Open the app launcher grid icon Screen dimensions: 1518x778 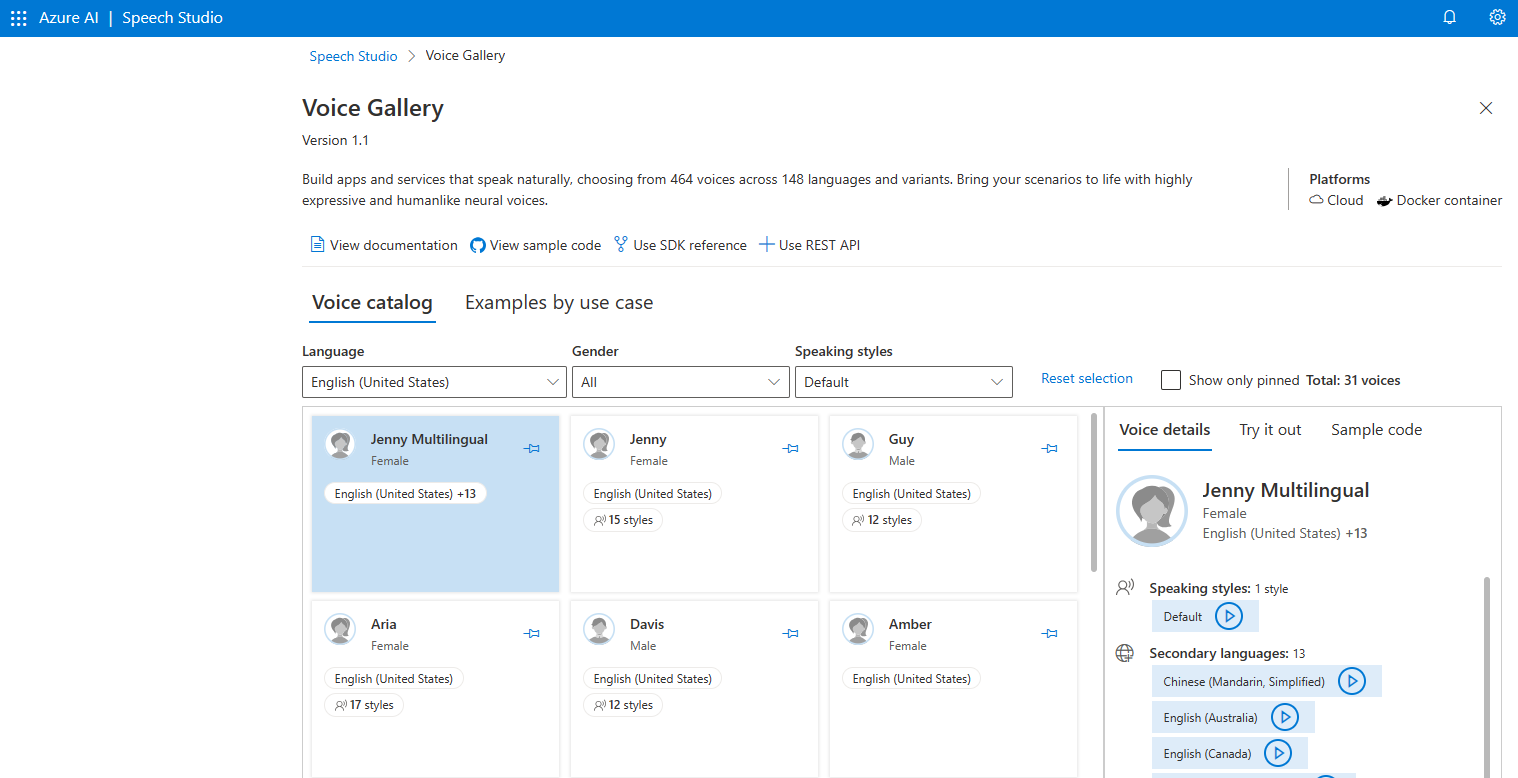click(x=18, y=18)
